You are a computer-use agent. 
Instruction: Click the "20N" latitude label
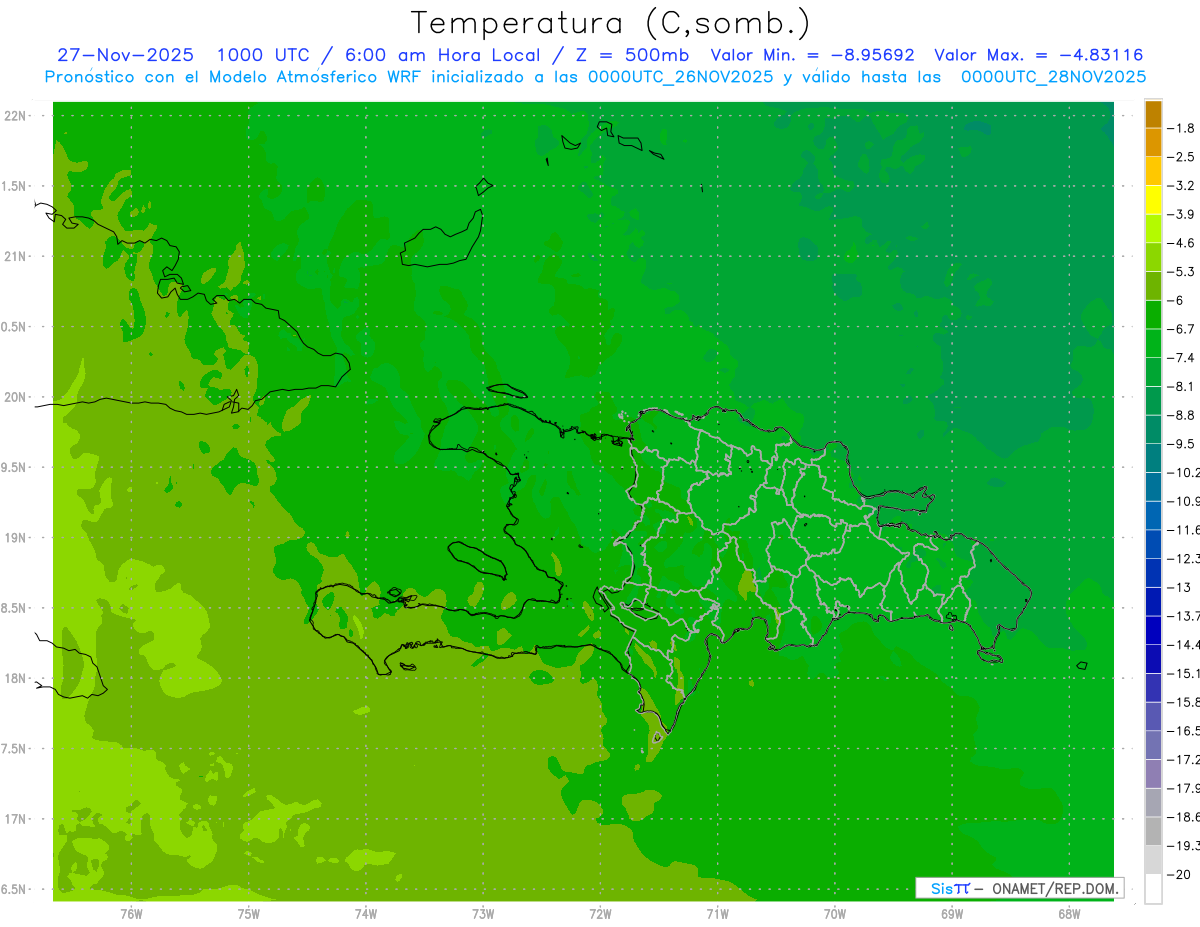[x=15, y=397]
